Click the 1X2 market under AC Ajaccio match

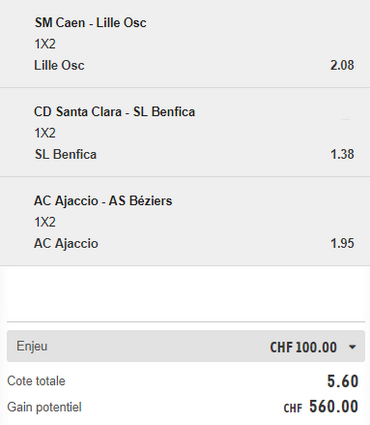(x=45, y=222)
